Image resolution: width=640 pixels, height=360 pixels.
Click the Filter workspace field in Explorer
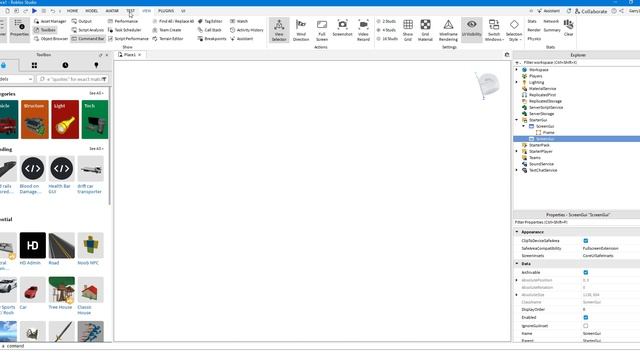point(578,63)
